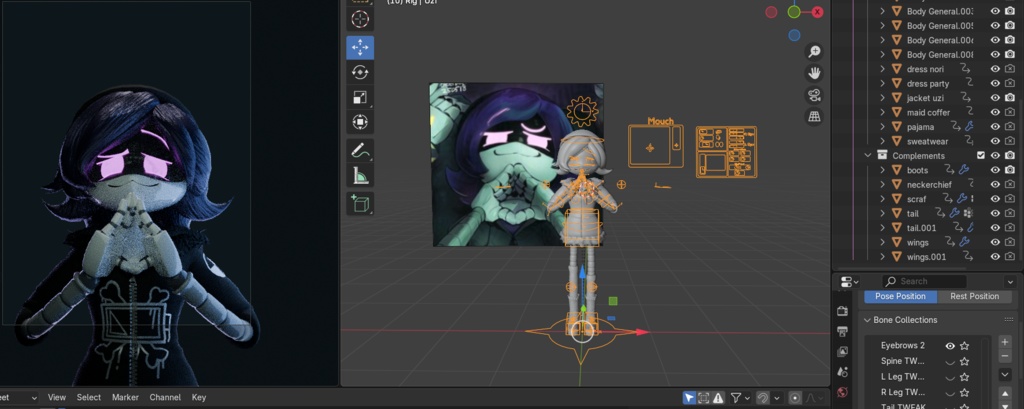Click the red X axis gizmo ball
The image size is (1024, 409).
pos(817,12)
